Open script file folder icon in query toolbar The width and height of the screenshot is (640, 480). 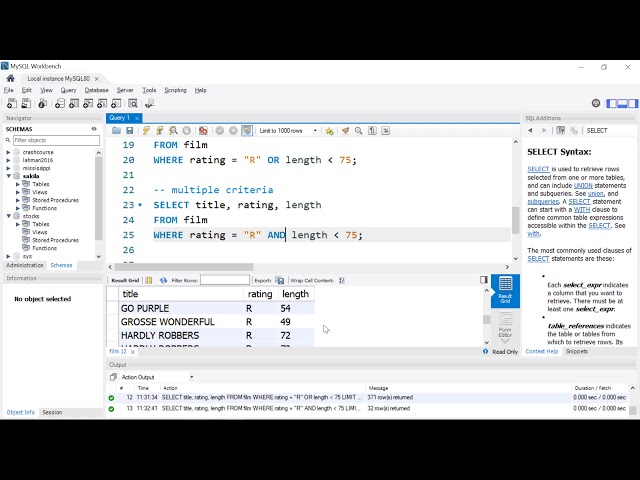116,131
